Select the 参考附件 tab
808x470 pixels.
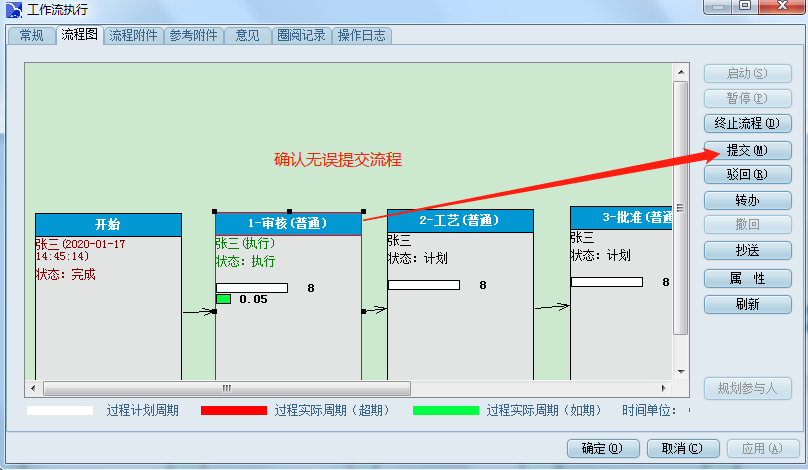pyautogui.click(x=193, y=35)
